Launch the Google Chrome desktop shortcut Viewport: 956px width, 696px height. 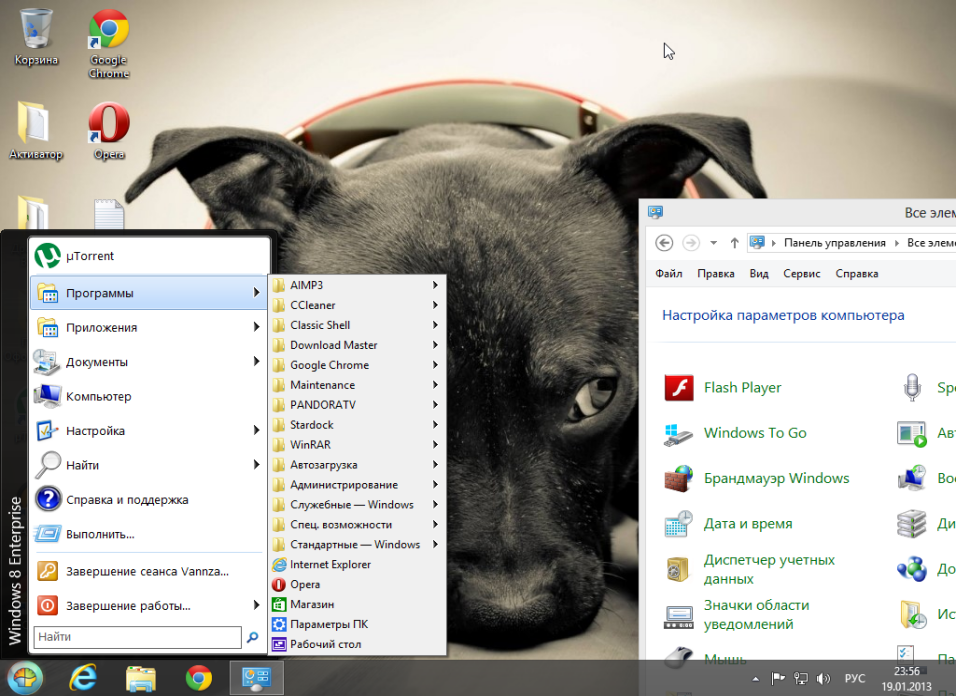(109, 43)
